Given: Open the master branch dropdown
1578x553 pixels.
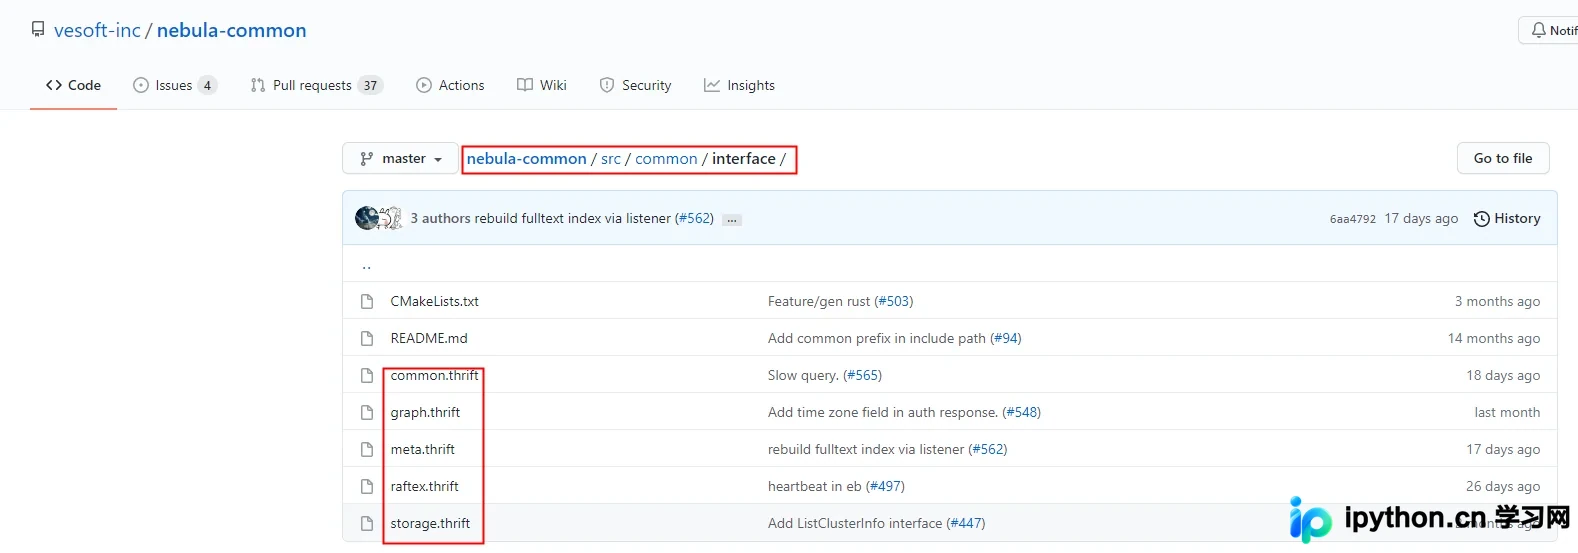Looking at the screenshot, I should pyautogui.click(x=400, y=158).
